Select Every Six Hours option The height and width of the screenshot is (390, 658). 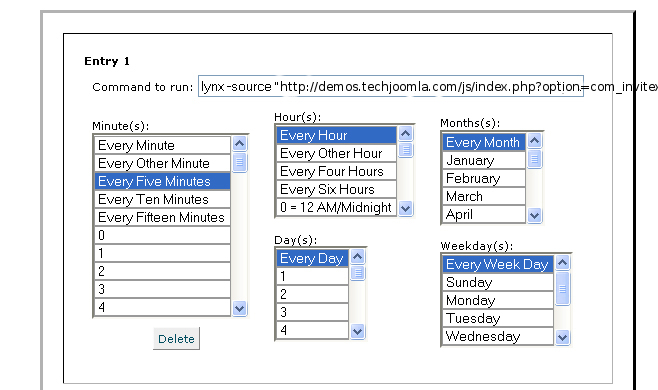[x=336, y=189]
